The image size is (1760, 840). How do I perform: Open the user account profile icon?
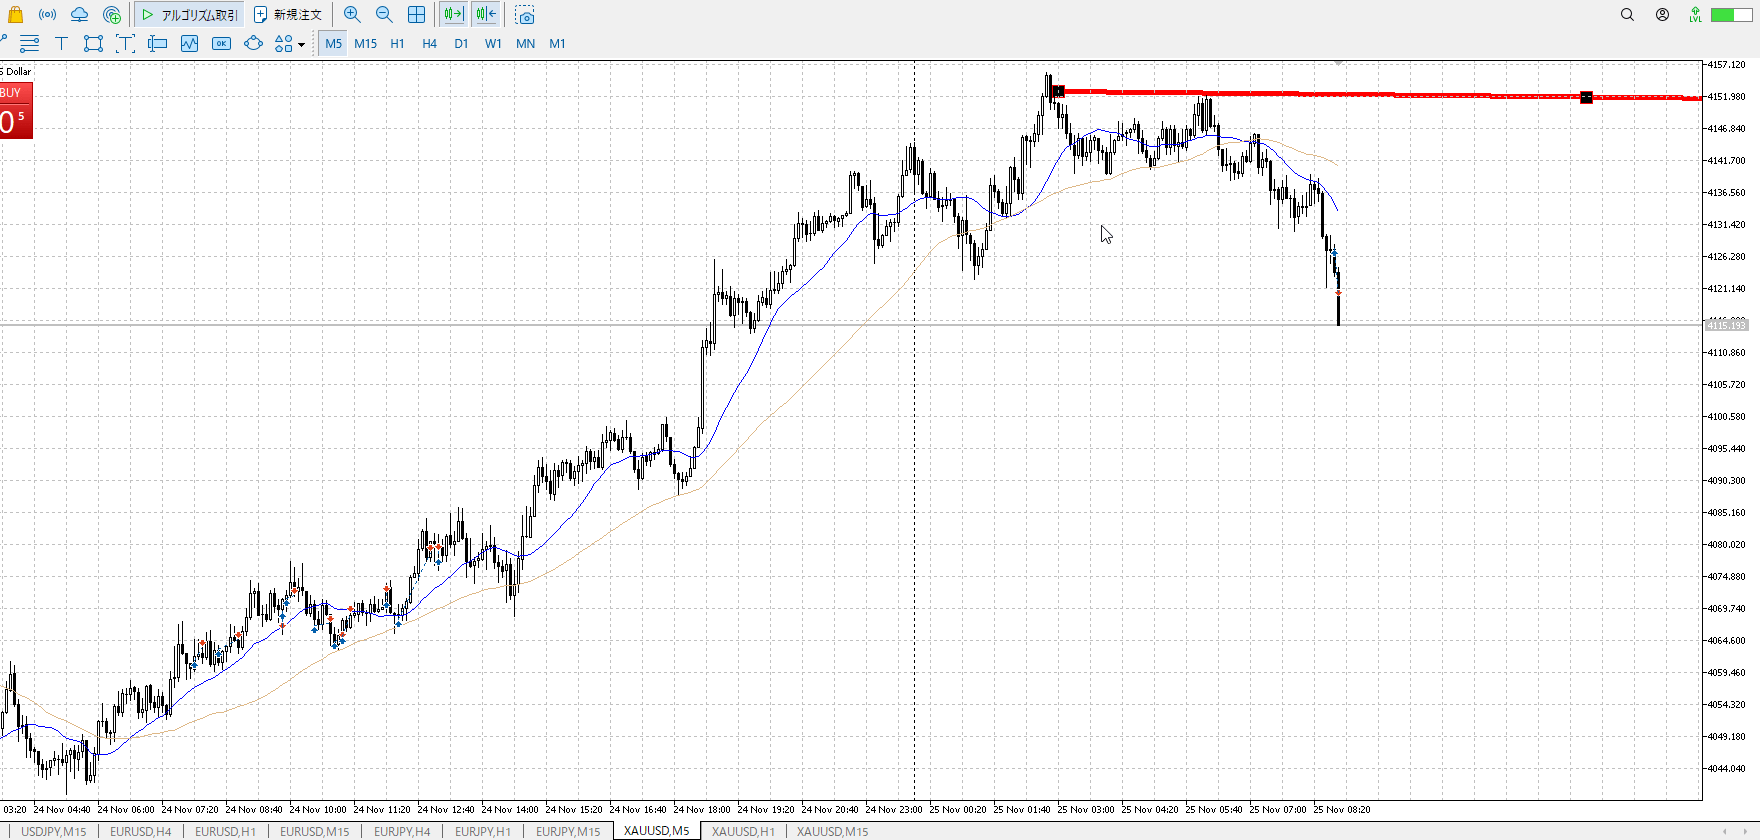click(1662, 14)
